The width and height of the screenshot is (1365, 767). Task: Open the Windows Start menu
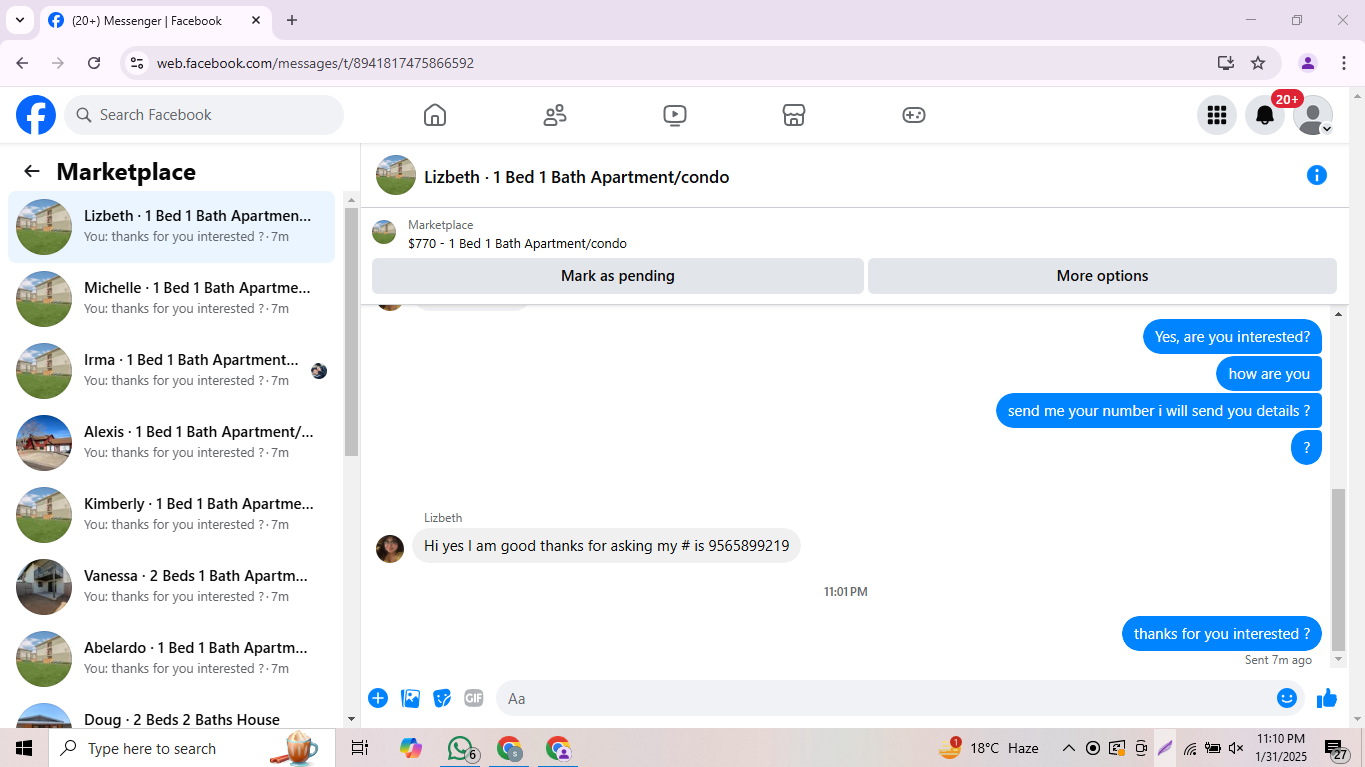point(24,748)
